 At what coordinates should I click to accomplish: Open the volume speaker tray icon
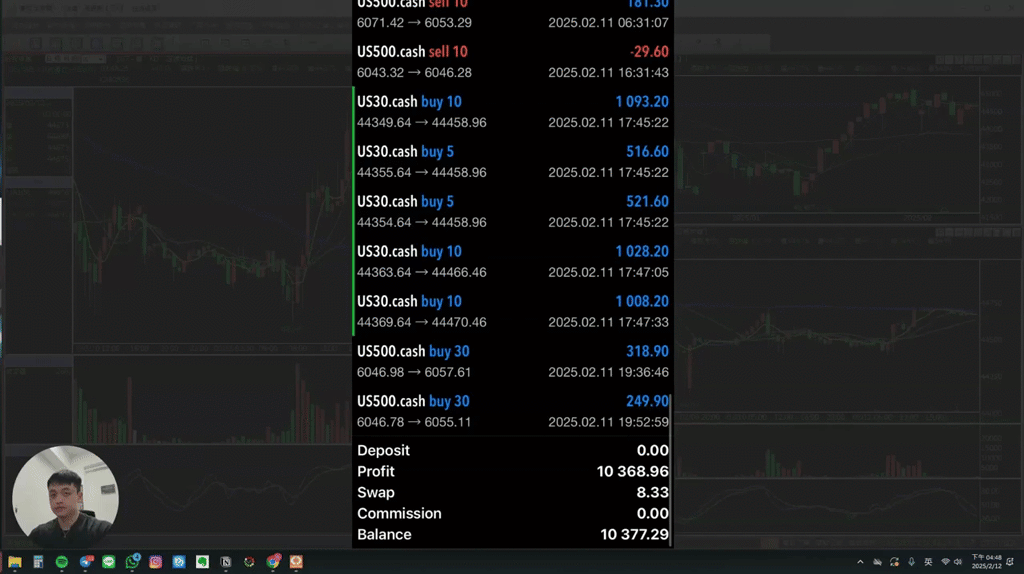957,562
